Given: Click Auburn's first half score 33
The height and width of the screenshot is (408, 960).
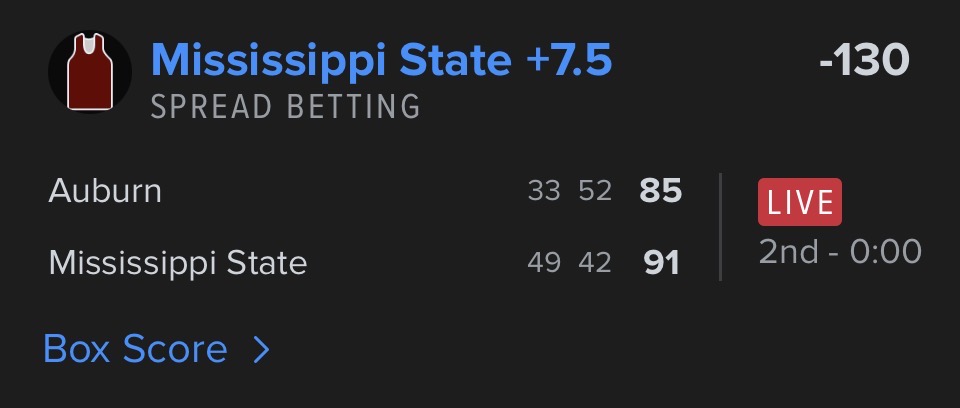Looking at the screenshot, I should pyautogui.click(x=544, y=191).
